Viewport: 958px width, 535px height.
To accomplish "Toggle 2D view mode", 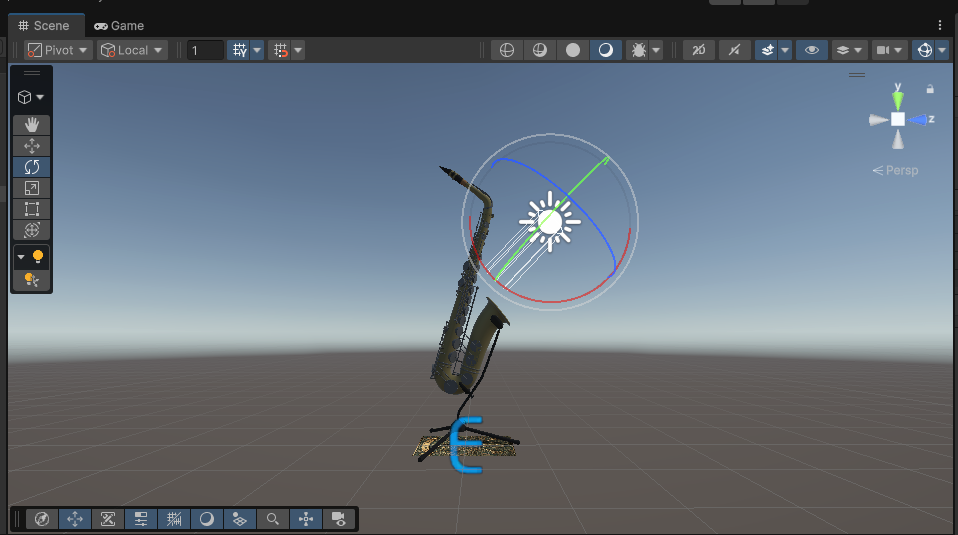I will click(x=699, y=50).
